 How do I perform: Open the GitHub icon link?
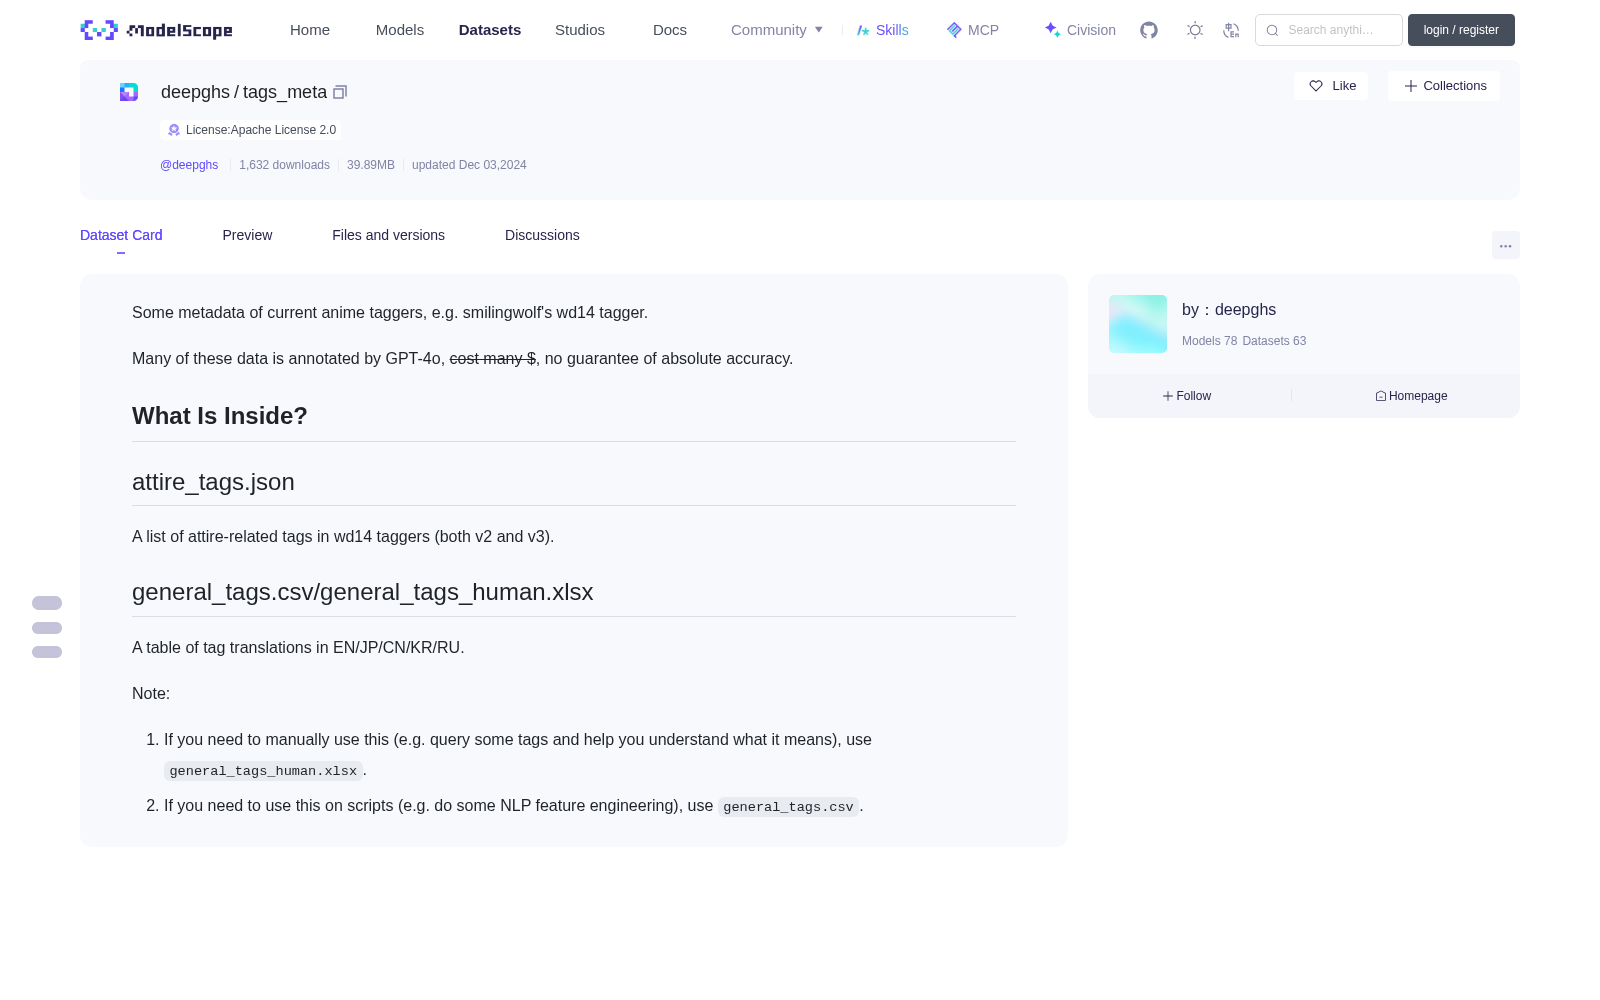tap(1149, 30)
